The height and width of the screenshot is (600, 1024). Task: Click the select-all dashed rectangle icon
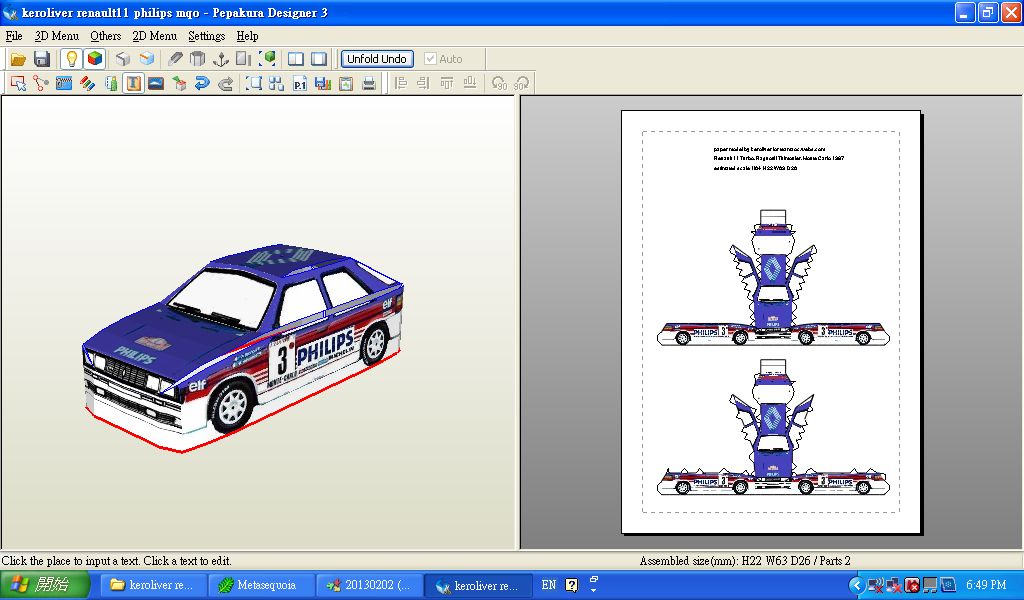[253, 84]
